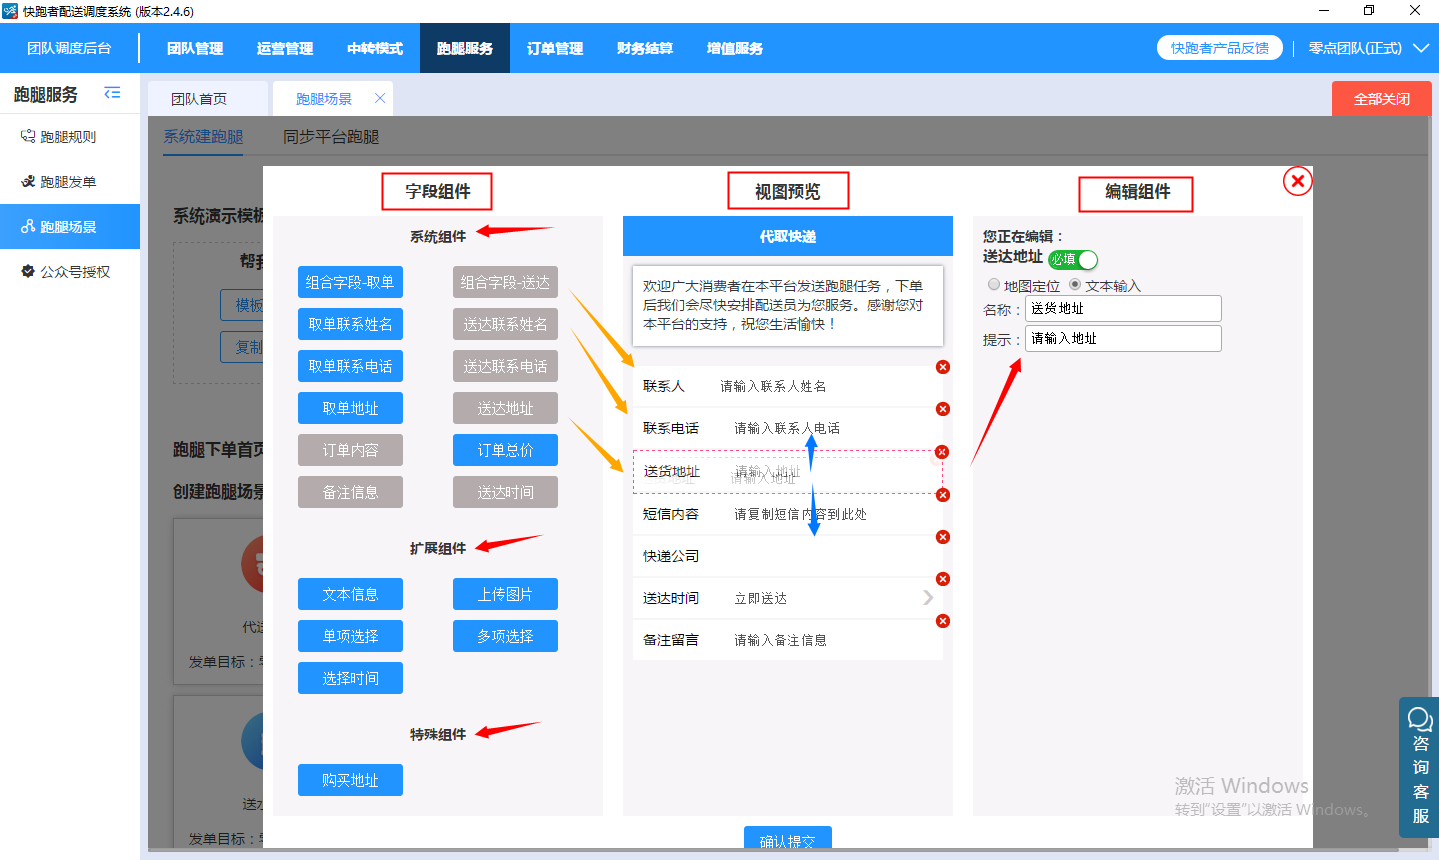
Task: Open the 订单管理 top menu
Action: tap(555, 48)
